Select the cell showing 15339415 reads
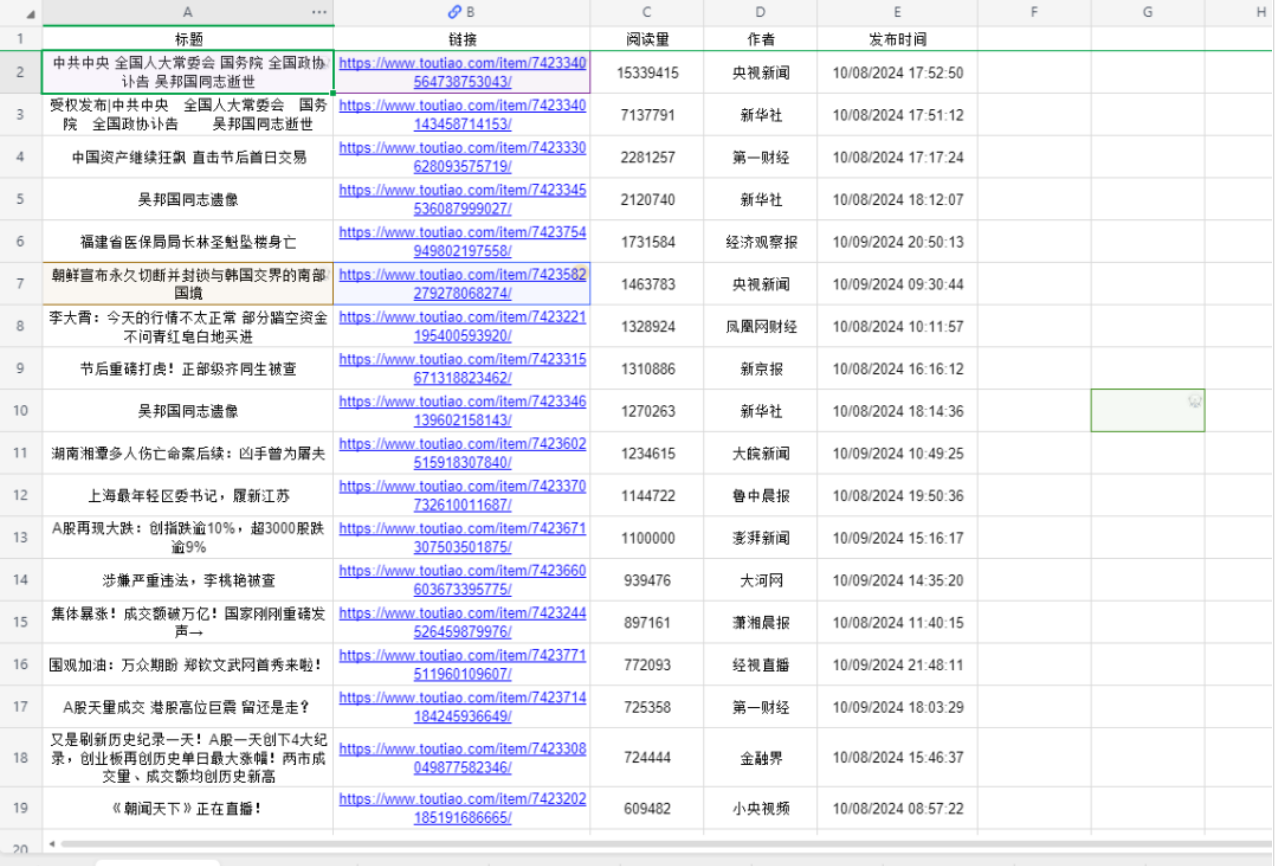1275x866 pixels. click(645, 72)
